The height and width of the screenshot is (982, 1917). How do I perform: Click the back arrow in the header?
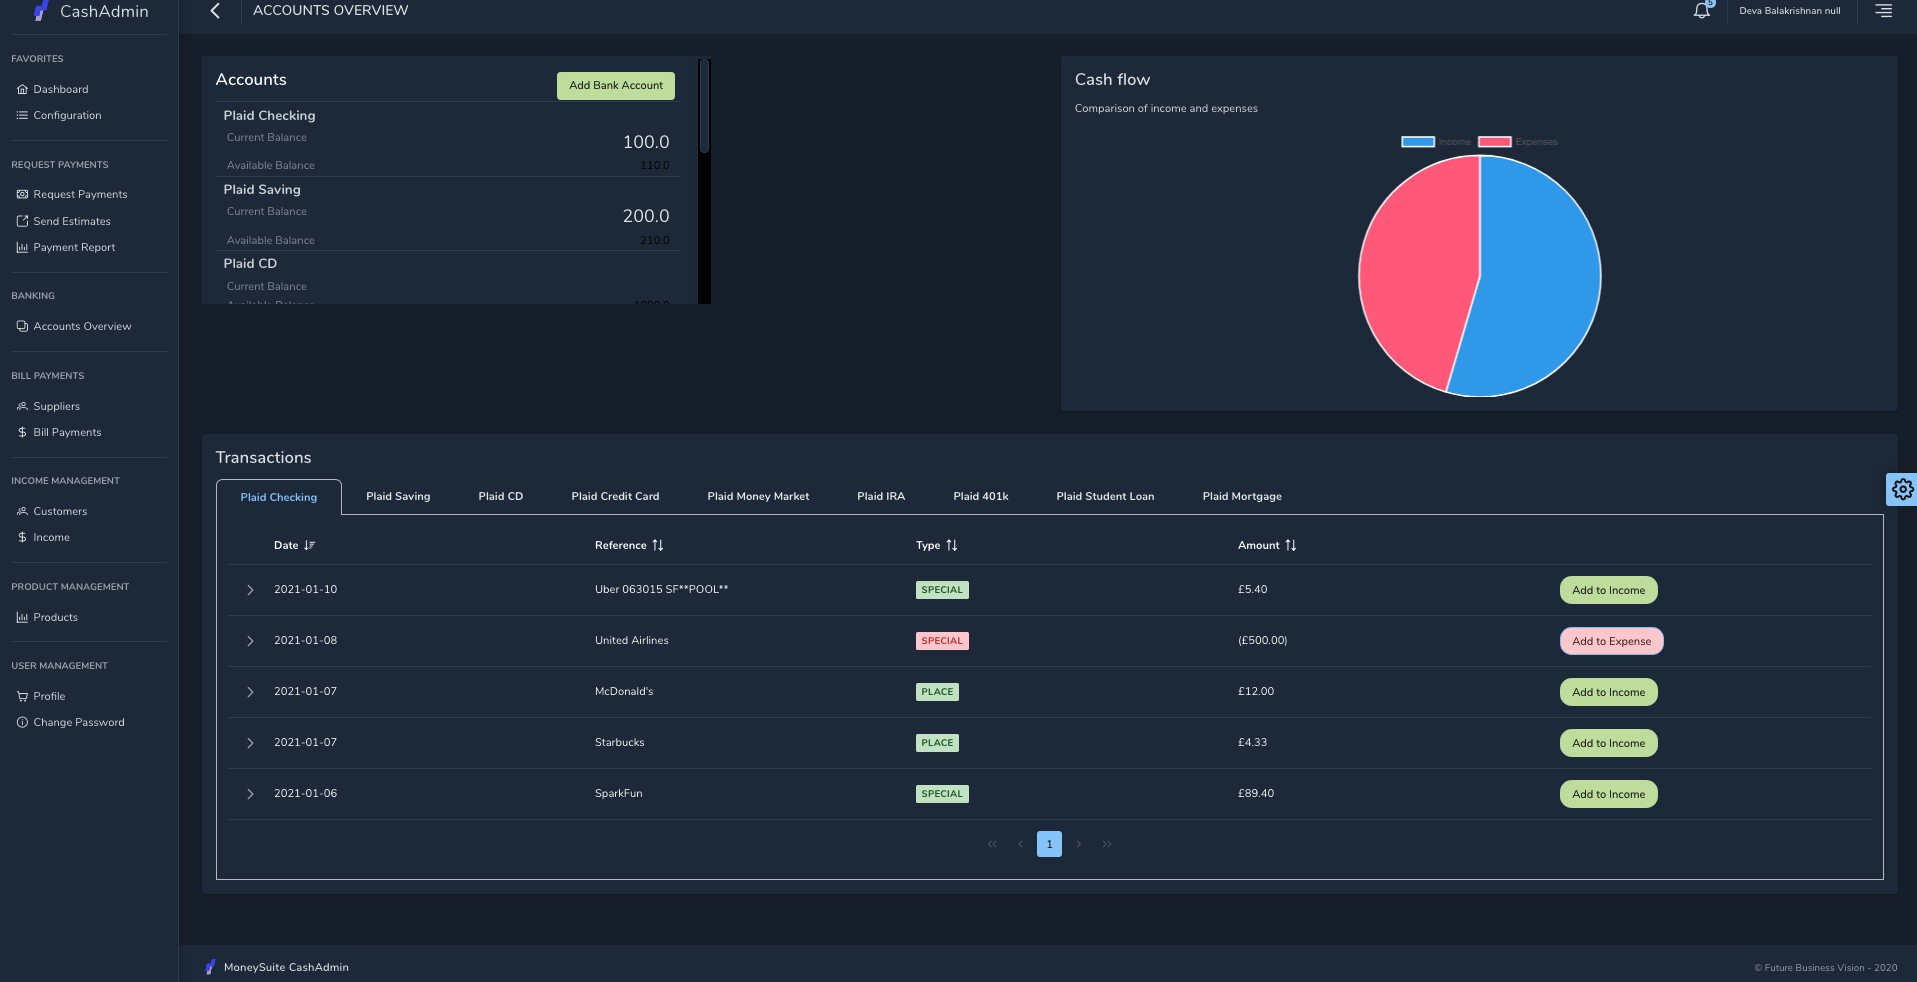215,11
